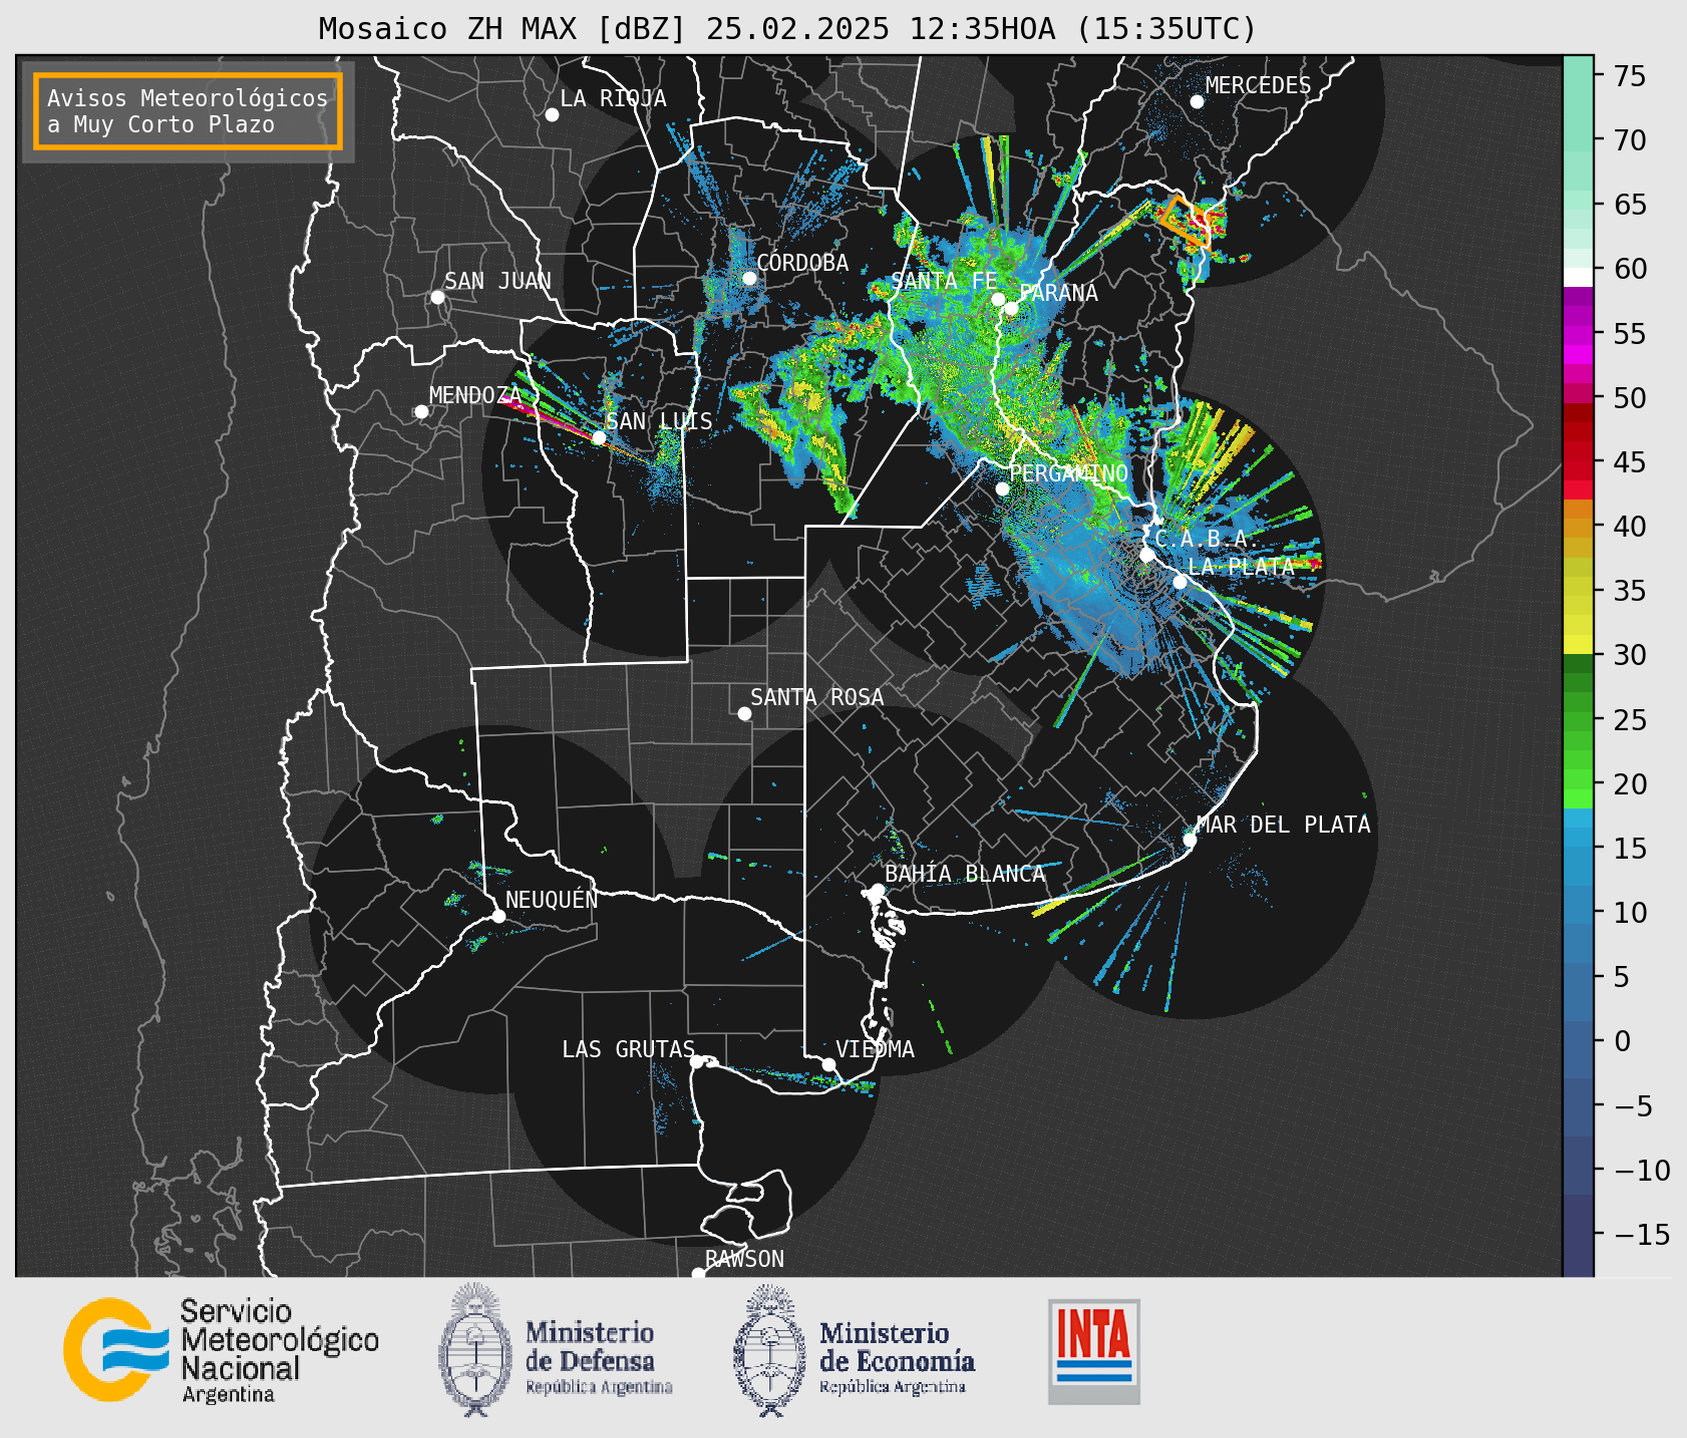Click the NEUQUÉN city marker dot
This screenshot has height=1438, width=1687.
[x=499, y=916]
